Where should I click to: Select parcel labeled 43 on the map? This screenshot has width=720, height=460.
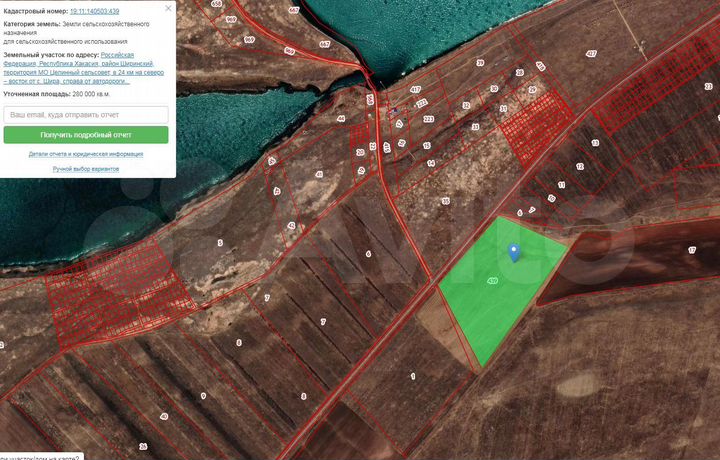tap(277, 191)
